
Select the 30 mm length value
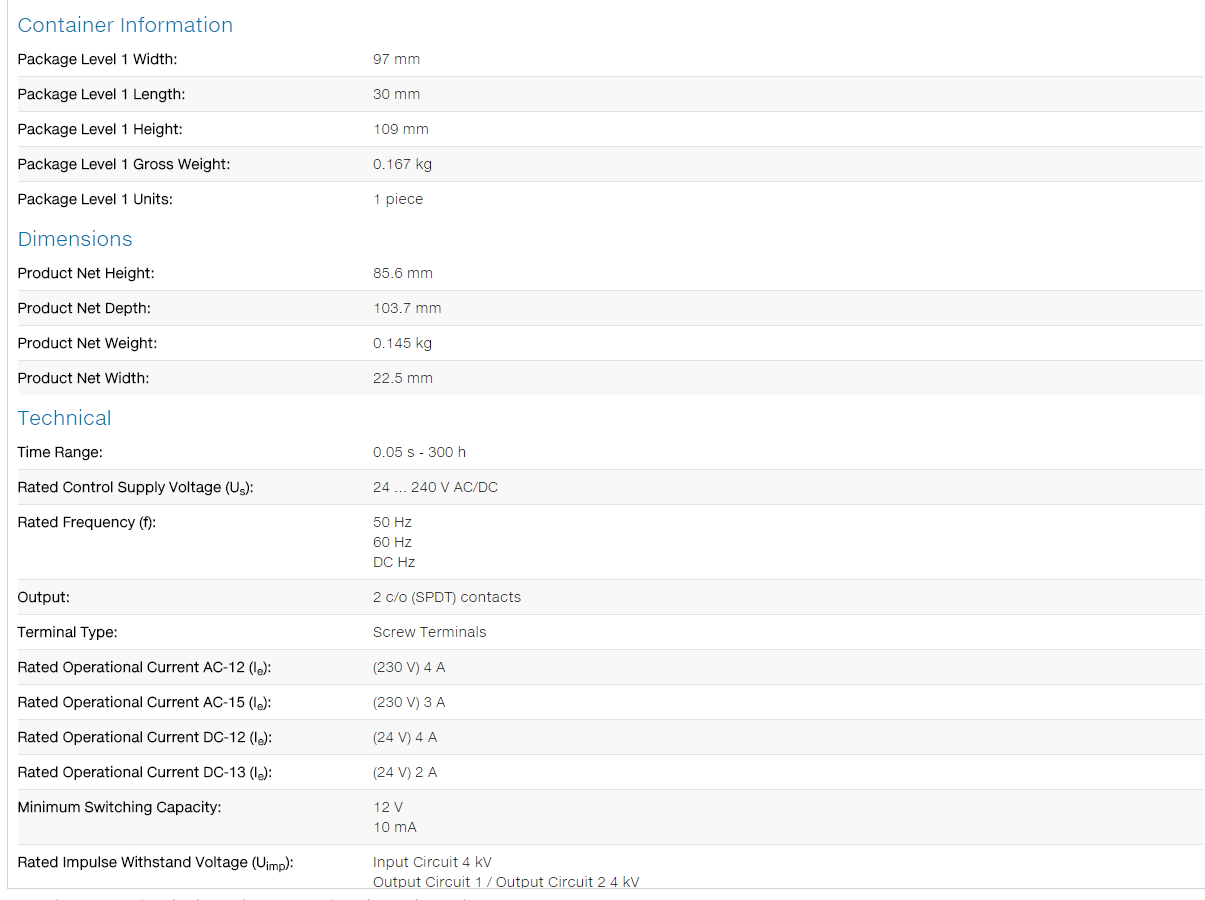coord(396,94)
